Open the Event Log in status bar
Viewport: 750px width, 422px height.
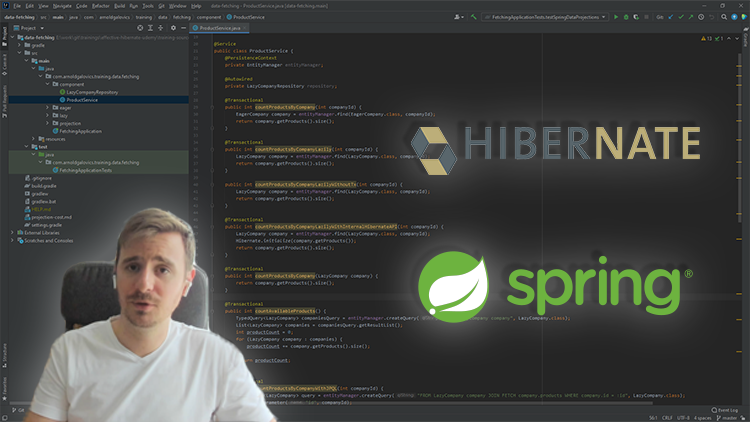point(724,410)
